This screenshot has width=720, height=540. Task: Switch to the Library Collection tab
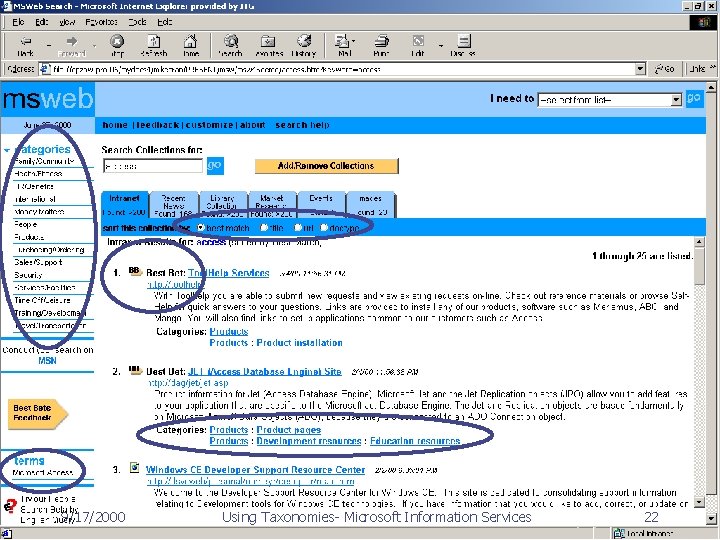click(222, 205)
